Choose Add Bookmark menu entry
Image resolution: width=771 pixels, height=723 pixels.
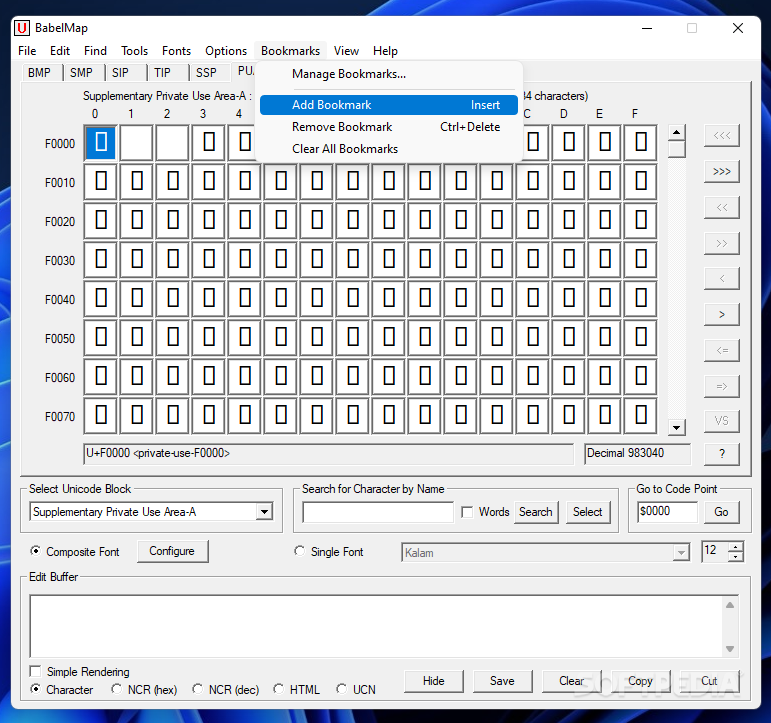388,105
